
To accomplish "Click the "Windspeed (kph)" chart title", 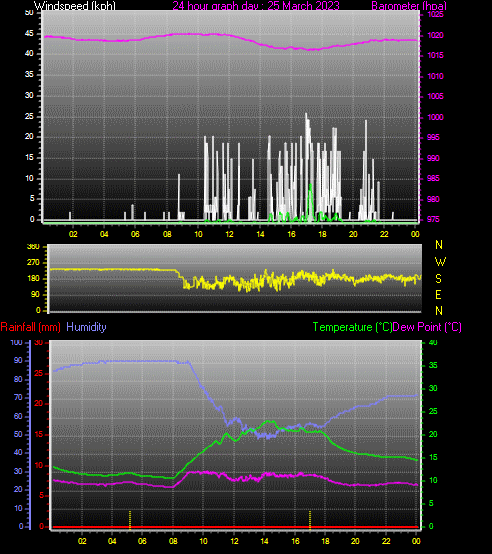I will [75, 6].
